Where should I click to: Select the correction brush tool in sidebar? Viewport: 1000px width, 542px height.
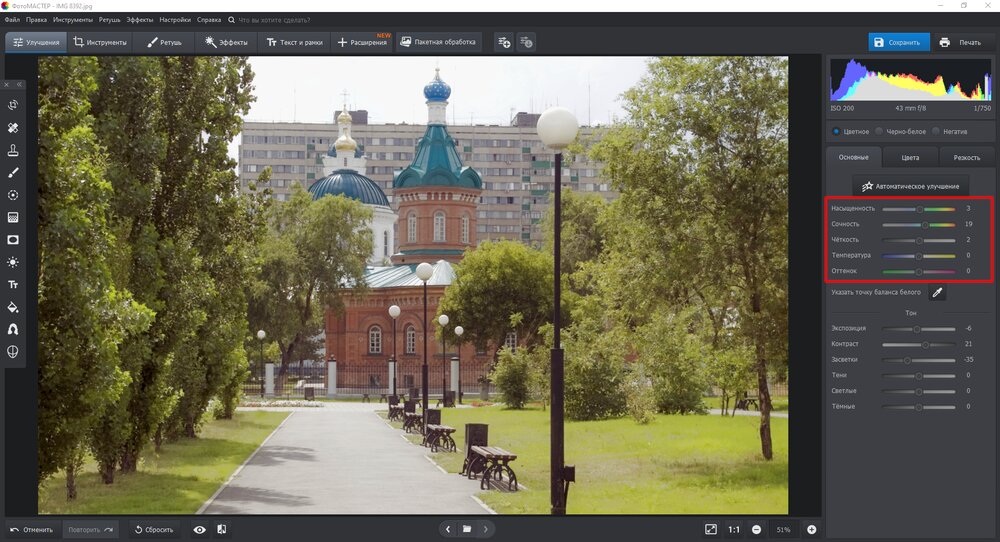[13, 173]
